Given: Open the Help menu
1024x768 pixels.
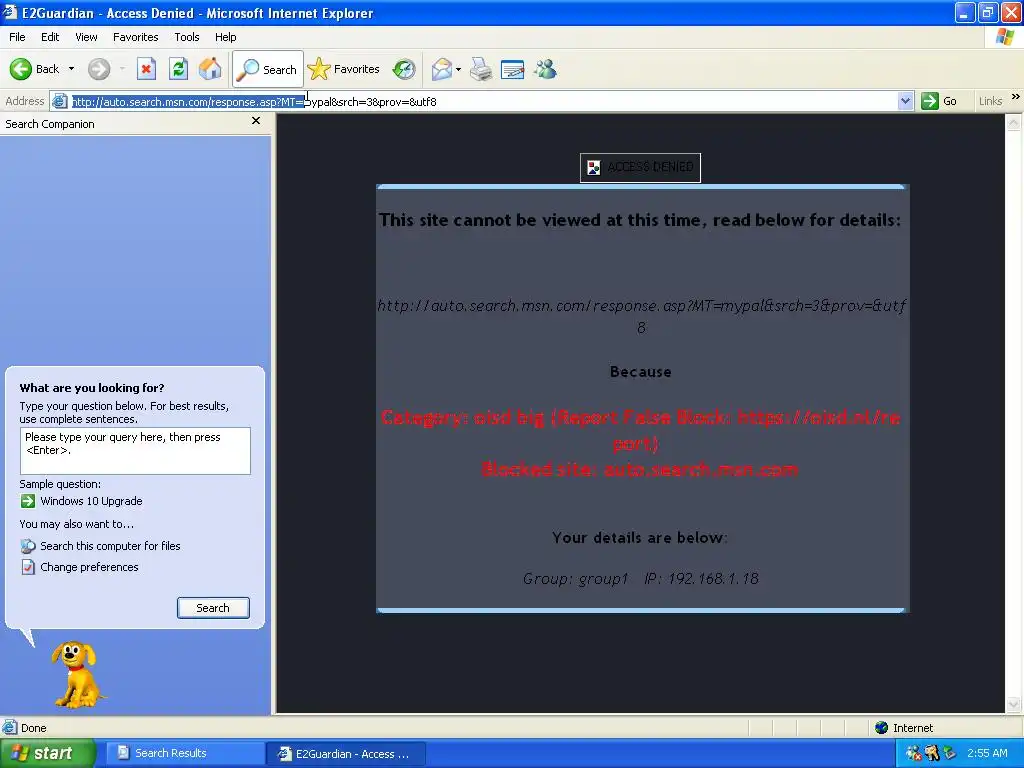Looking at the screenshot, I should [x=225, y=37].
